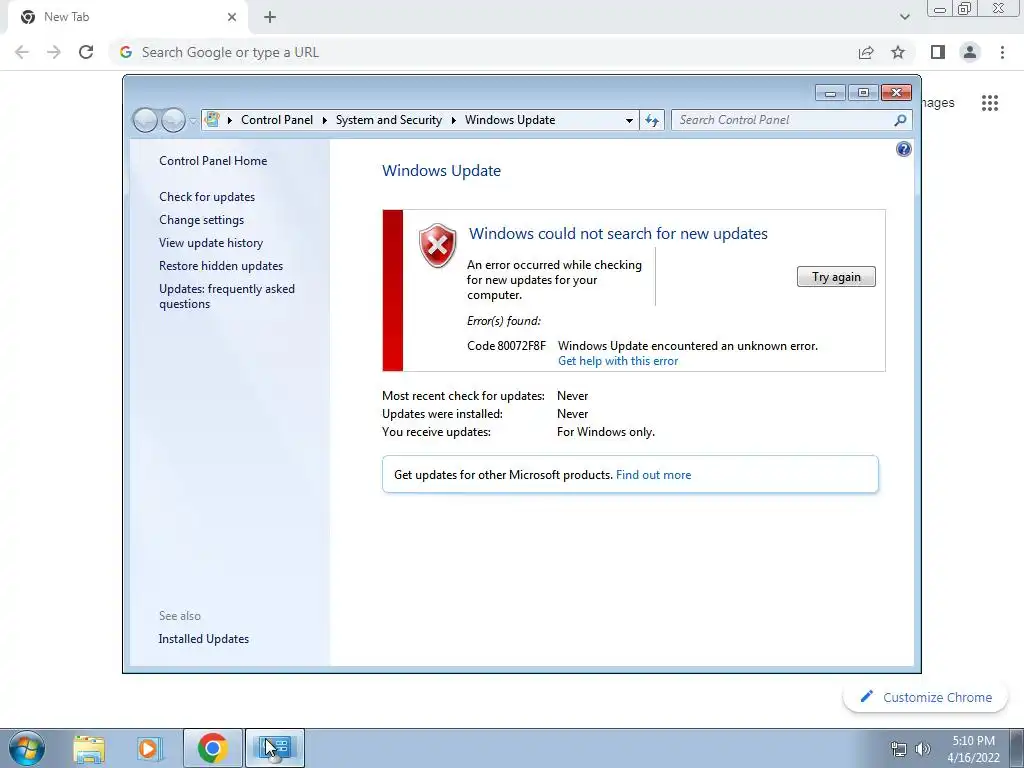
Task: Open Chrome side panel icon
Action: [938, 52]
